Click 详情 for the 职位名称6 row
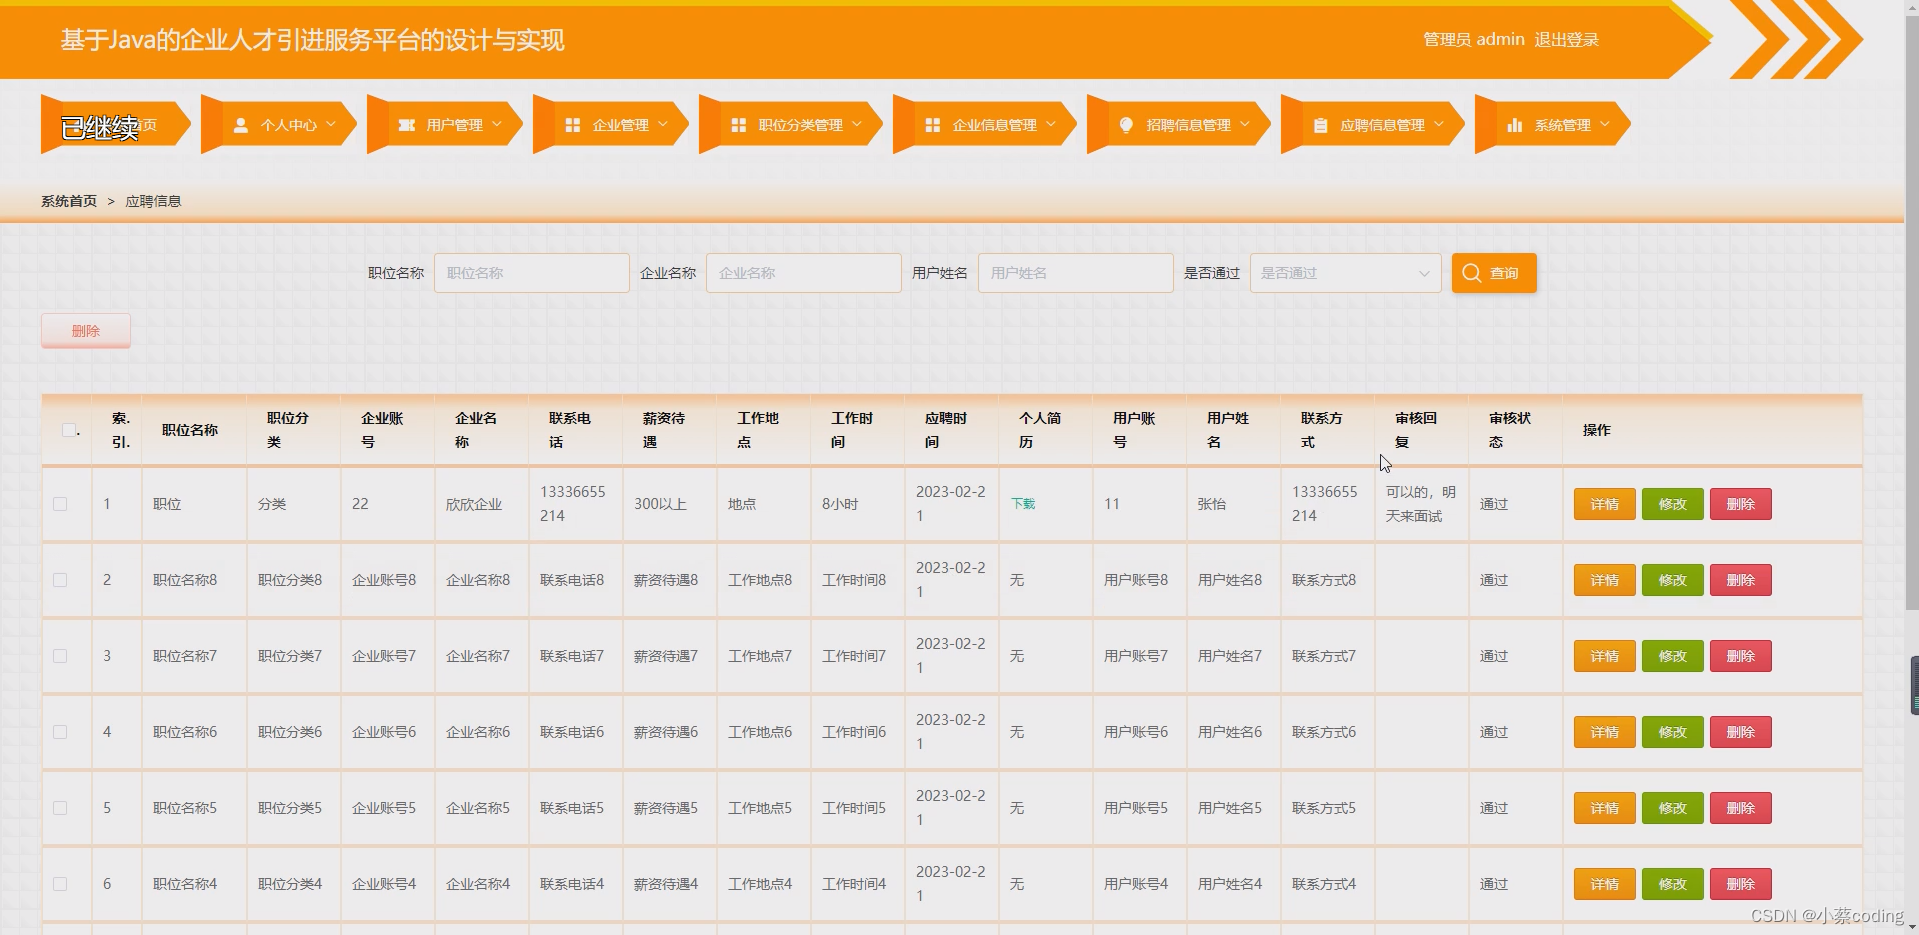This screenshot has height=935, width=1919. [1604, 732]
